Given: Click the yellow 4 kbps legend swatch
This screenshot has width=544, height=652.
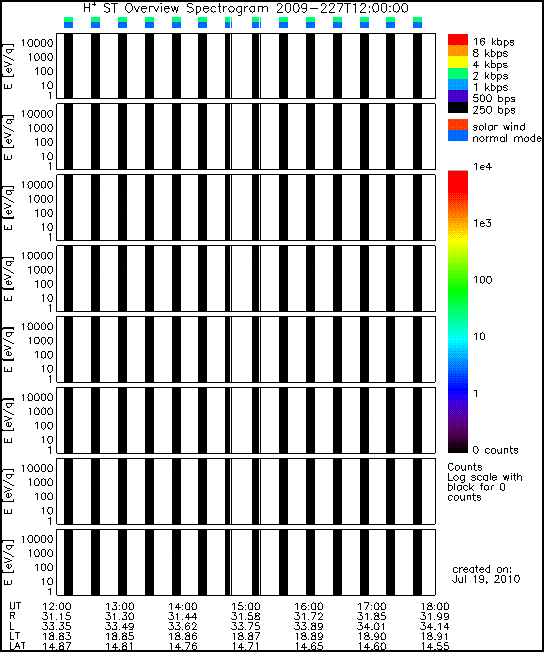Looking at the screenshot, I should click(x=458, y=62).
